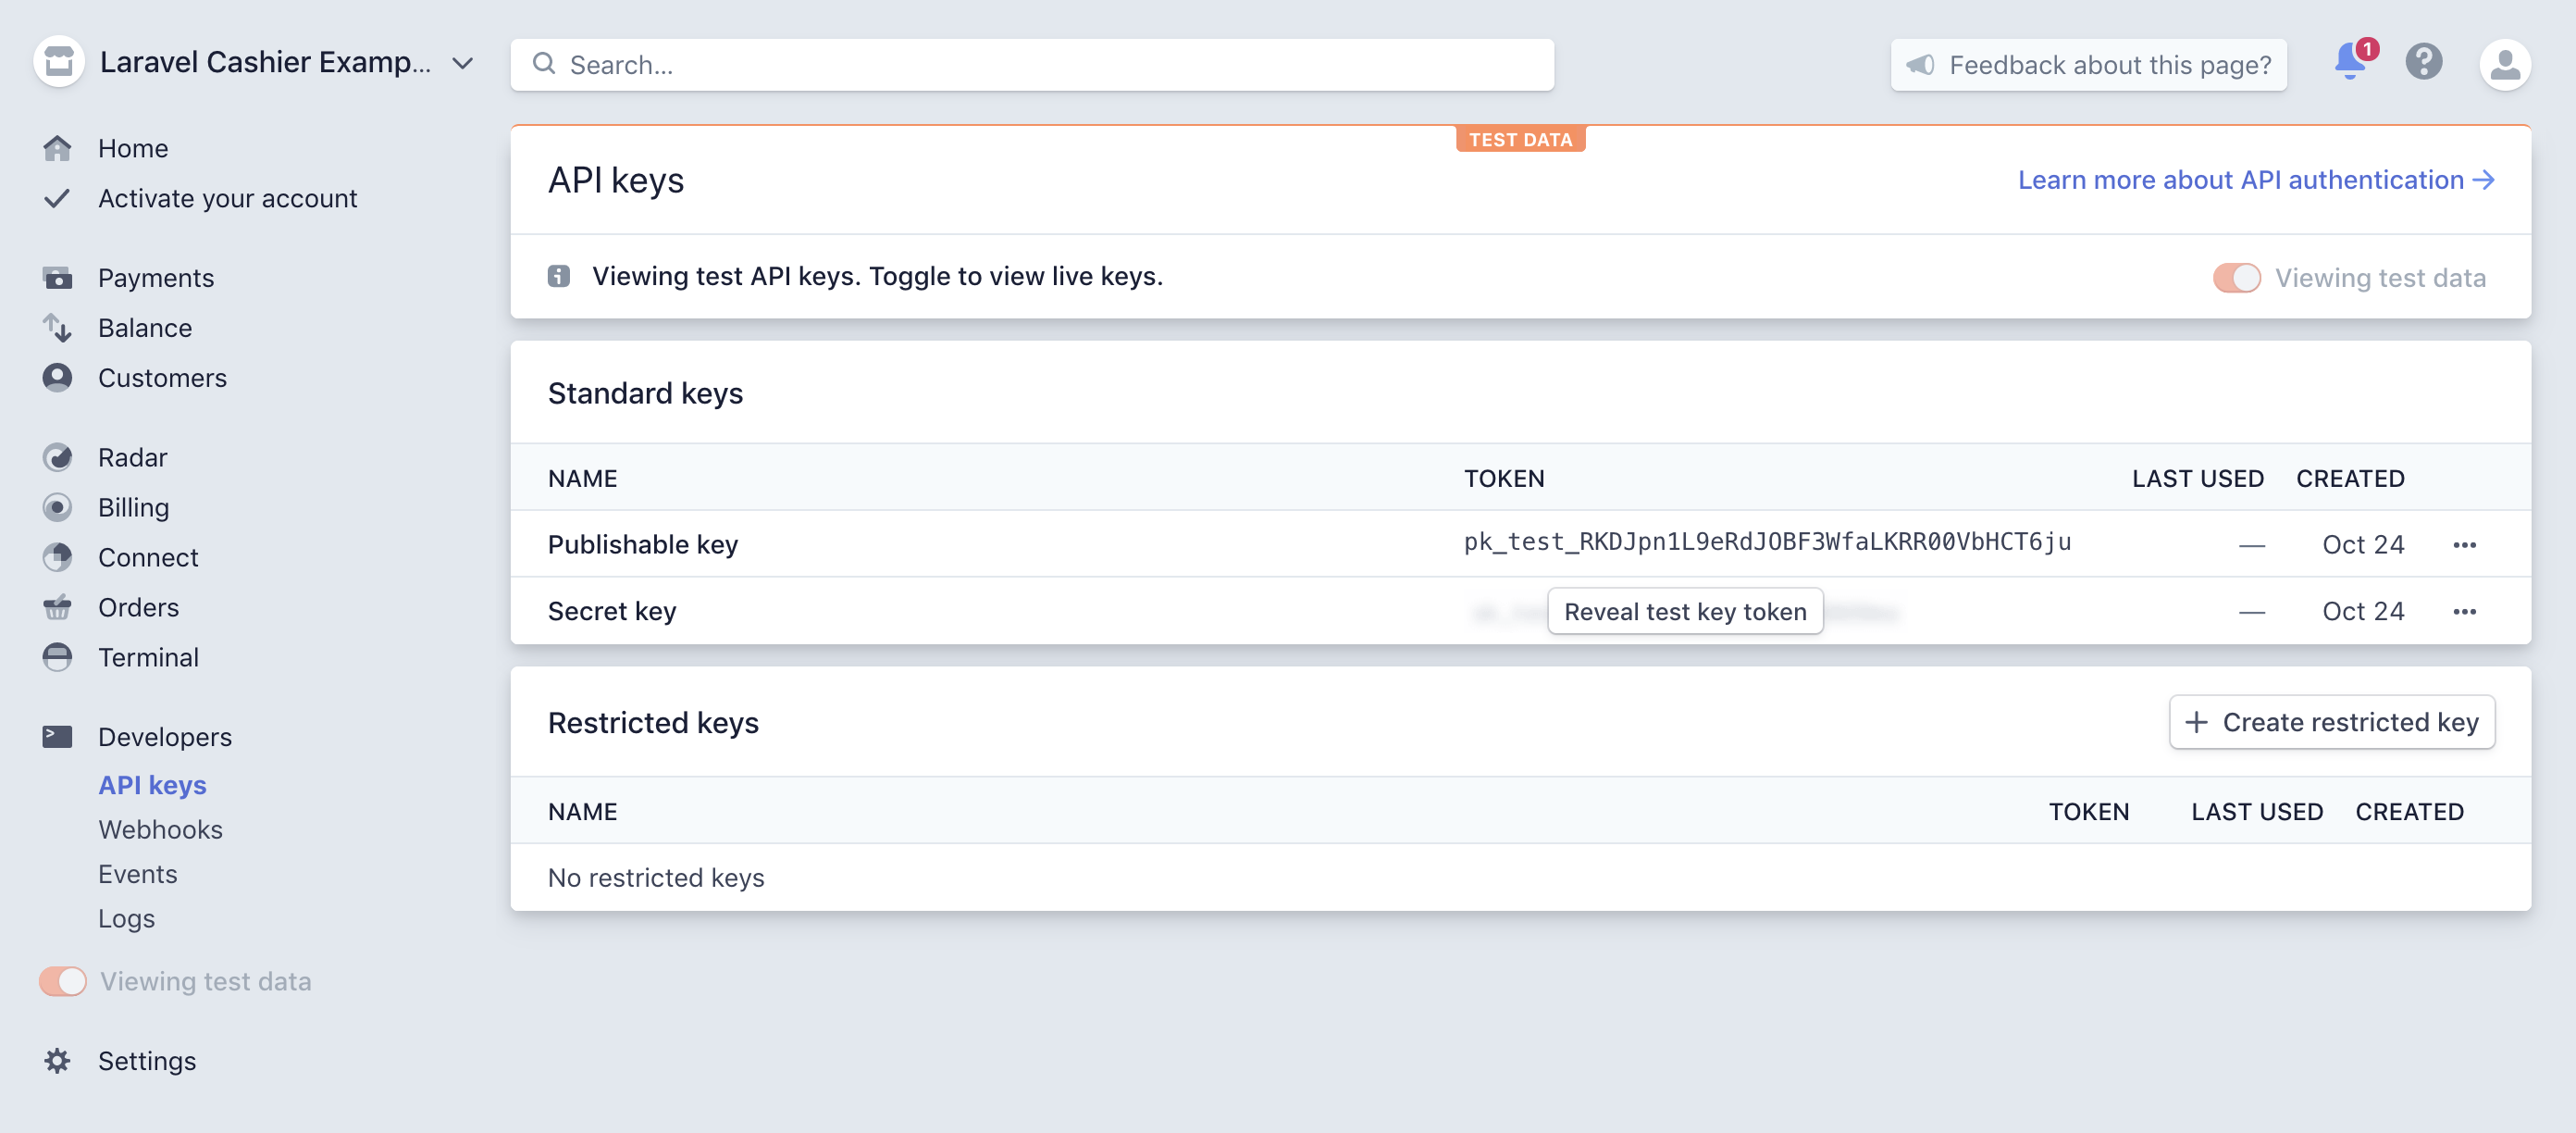Open the Balance section

coord(145,327)
